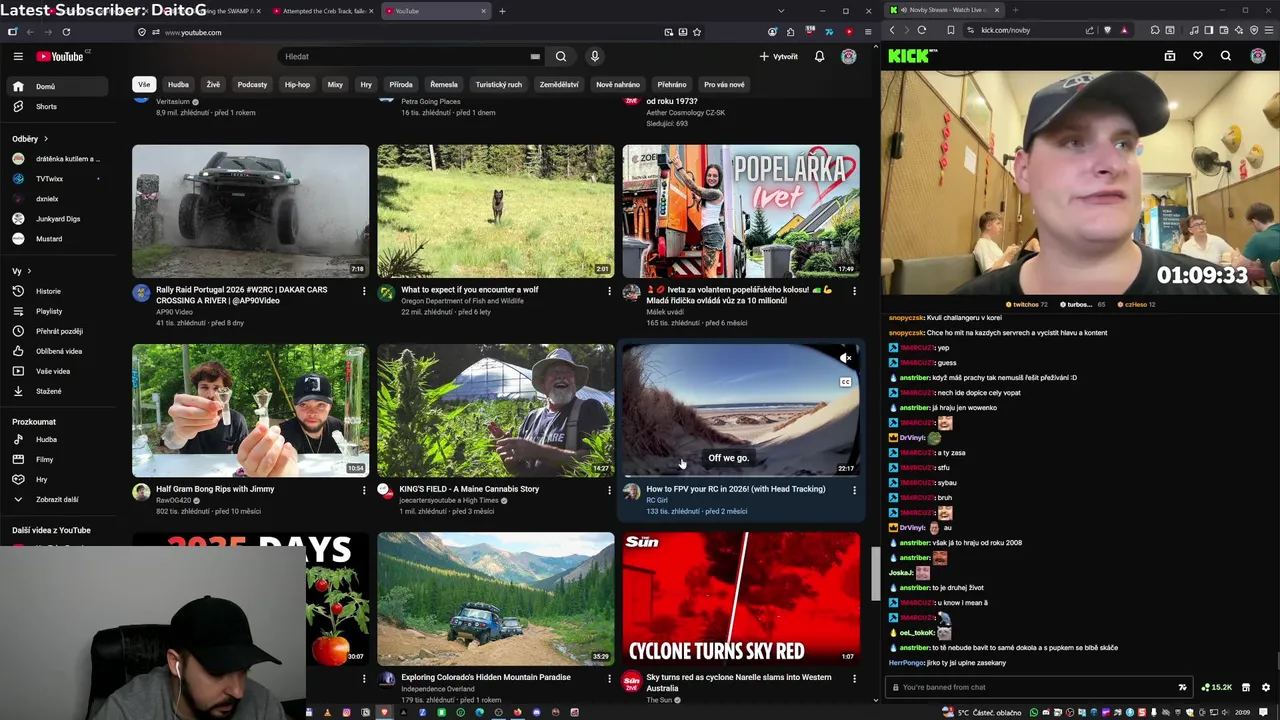
Task: Open Kick following heart icon
Action: pyautogui.click(x=1198, y=56)
